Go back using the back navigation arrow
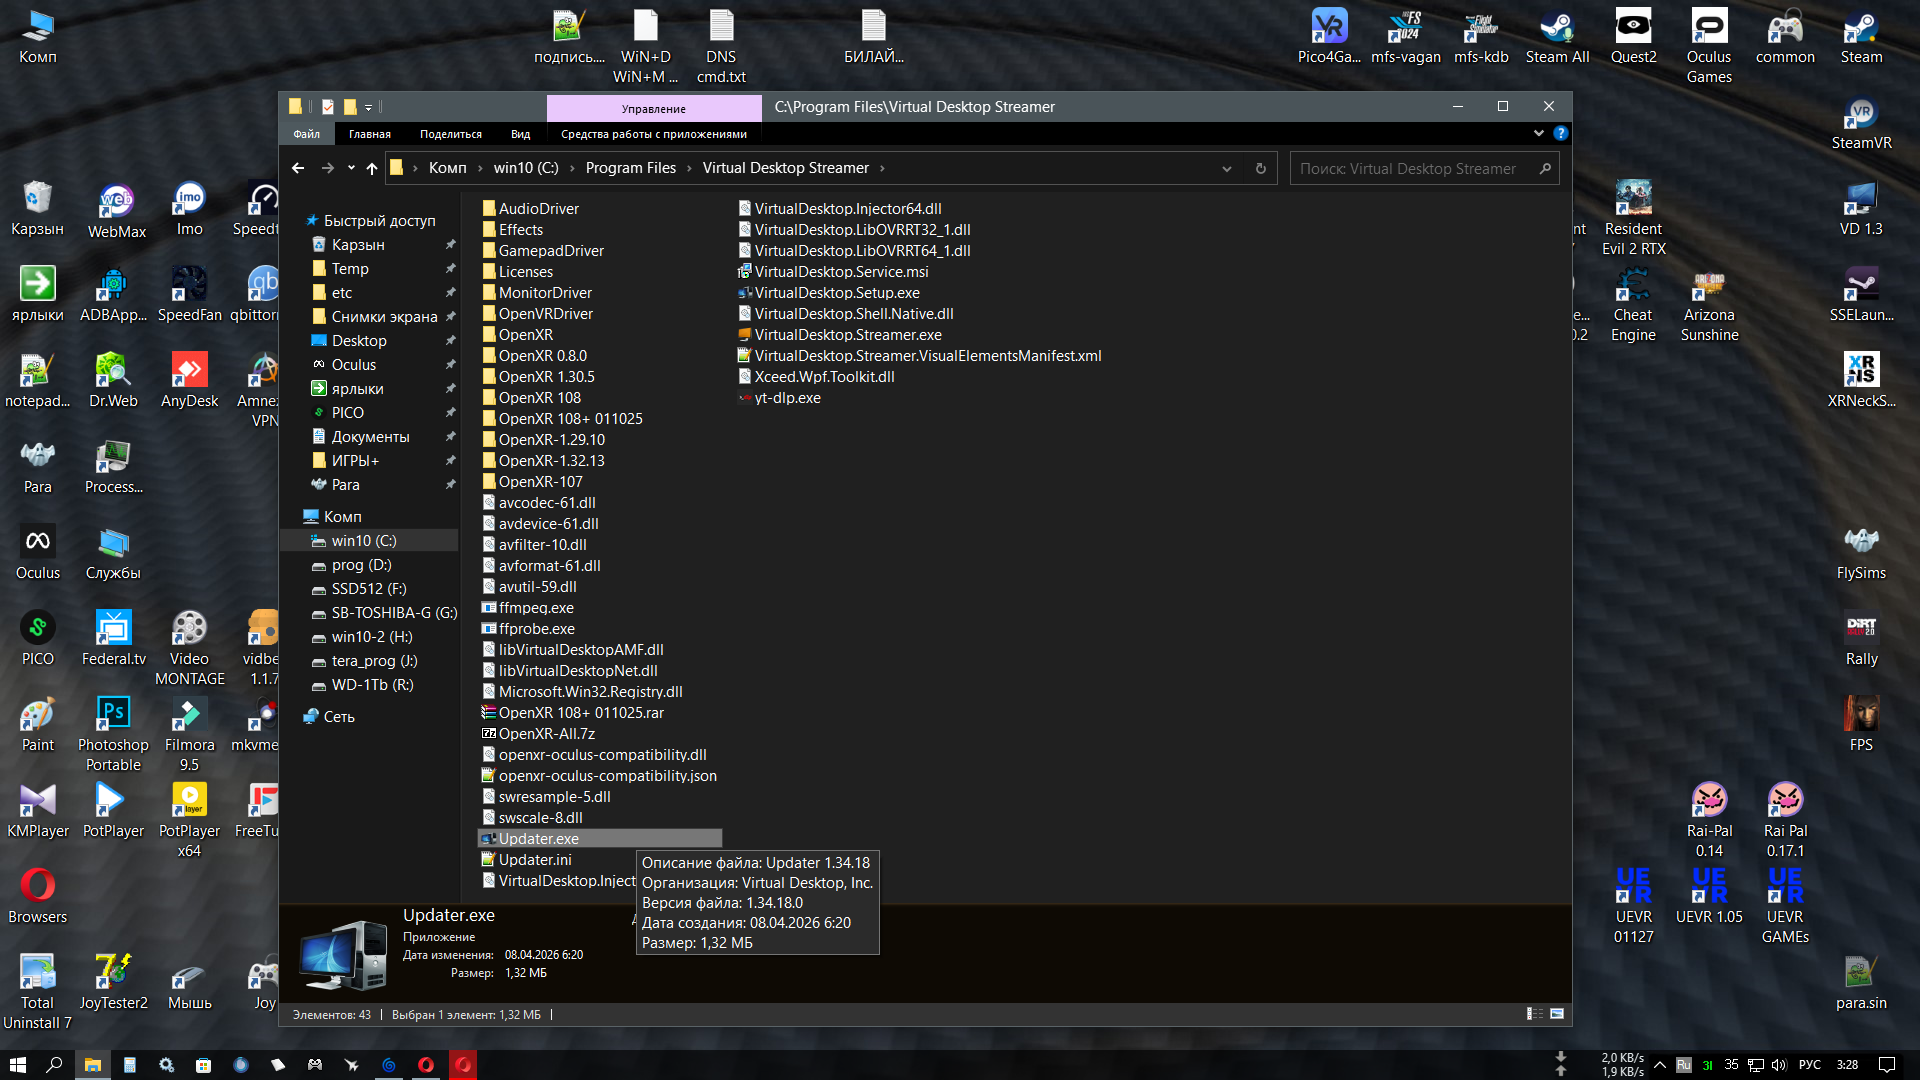This screenshot has width=1920, height=1080. point(297,168)
